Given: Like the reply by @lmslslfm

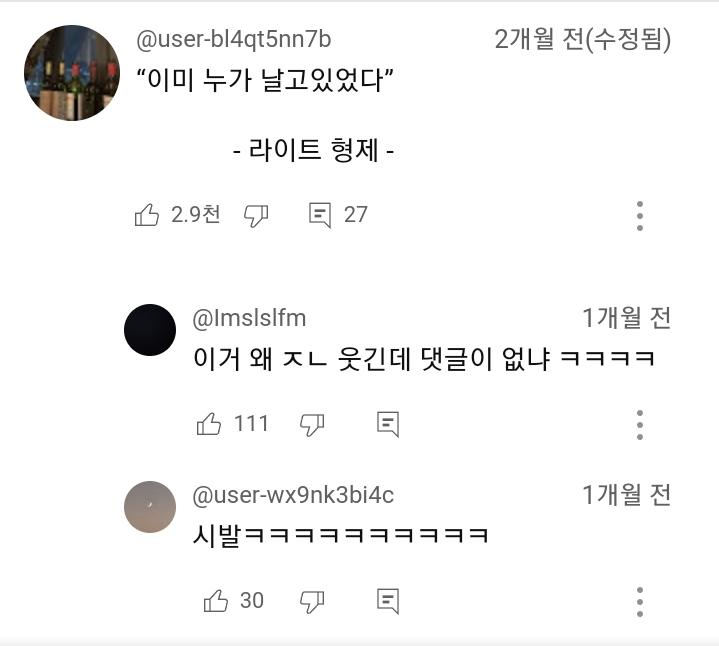Looking at the screenshot, I should tap(209, 424).
